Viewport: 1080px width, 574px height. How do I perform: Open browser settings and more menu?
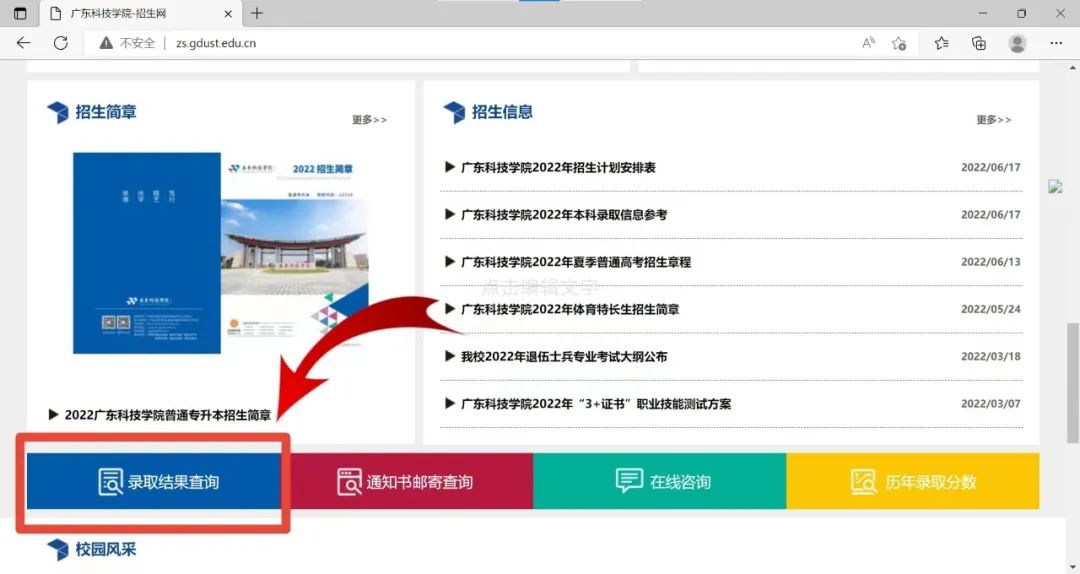coord(1056,43)
